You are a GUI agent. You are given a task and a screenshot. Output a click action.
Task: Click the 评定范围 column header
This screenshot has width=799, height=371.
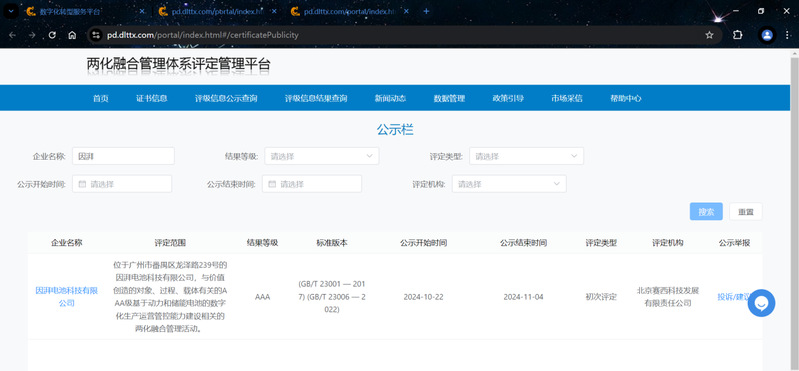click(170, 243)
